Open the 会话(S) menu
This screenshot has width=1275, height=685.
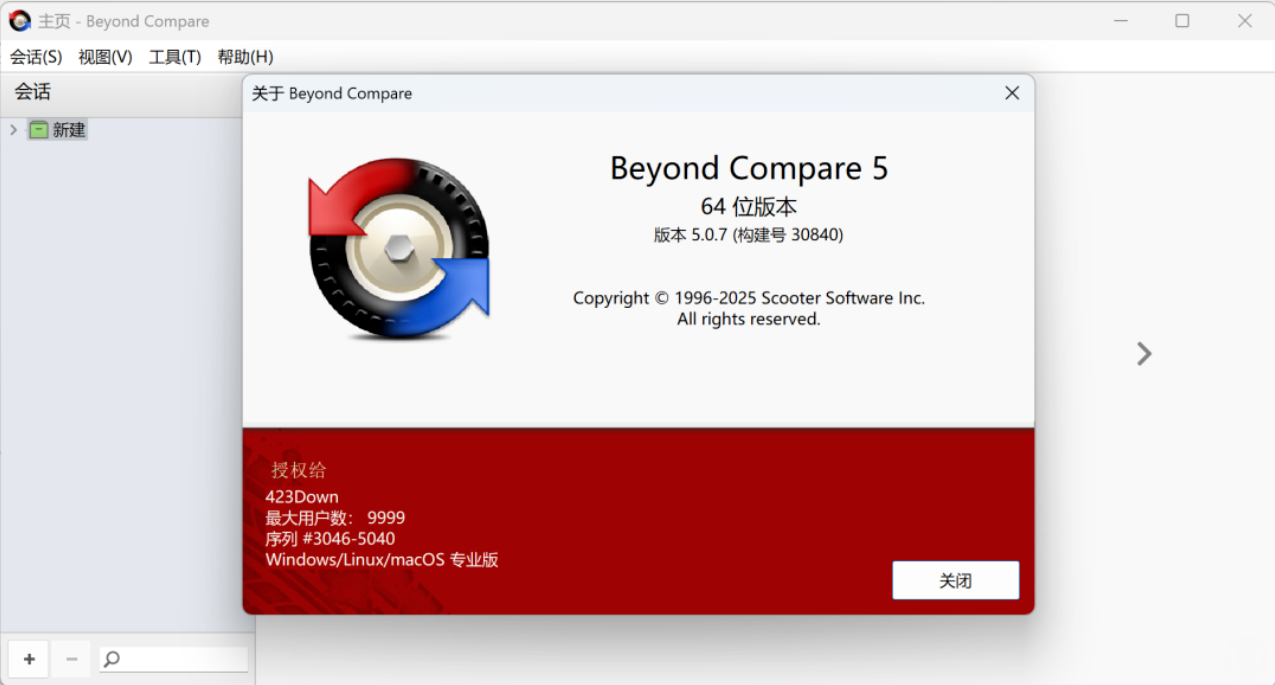click(36, 57)
